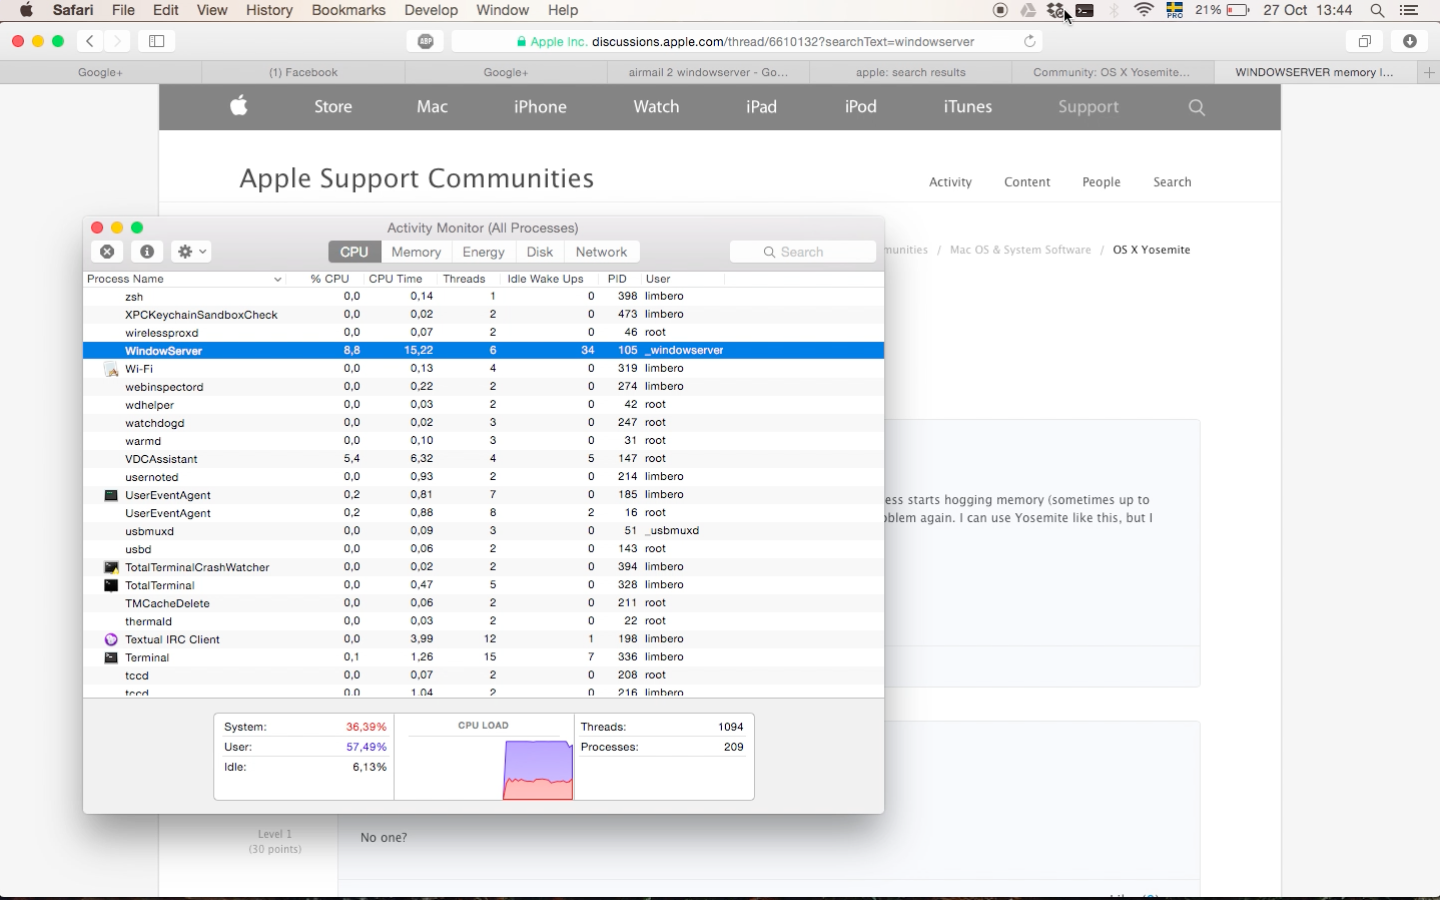Screen dimensions: 1440x900
Task: Click the 'Mac OS & System Software' breadcrumb
Action: 1020,250
